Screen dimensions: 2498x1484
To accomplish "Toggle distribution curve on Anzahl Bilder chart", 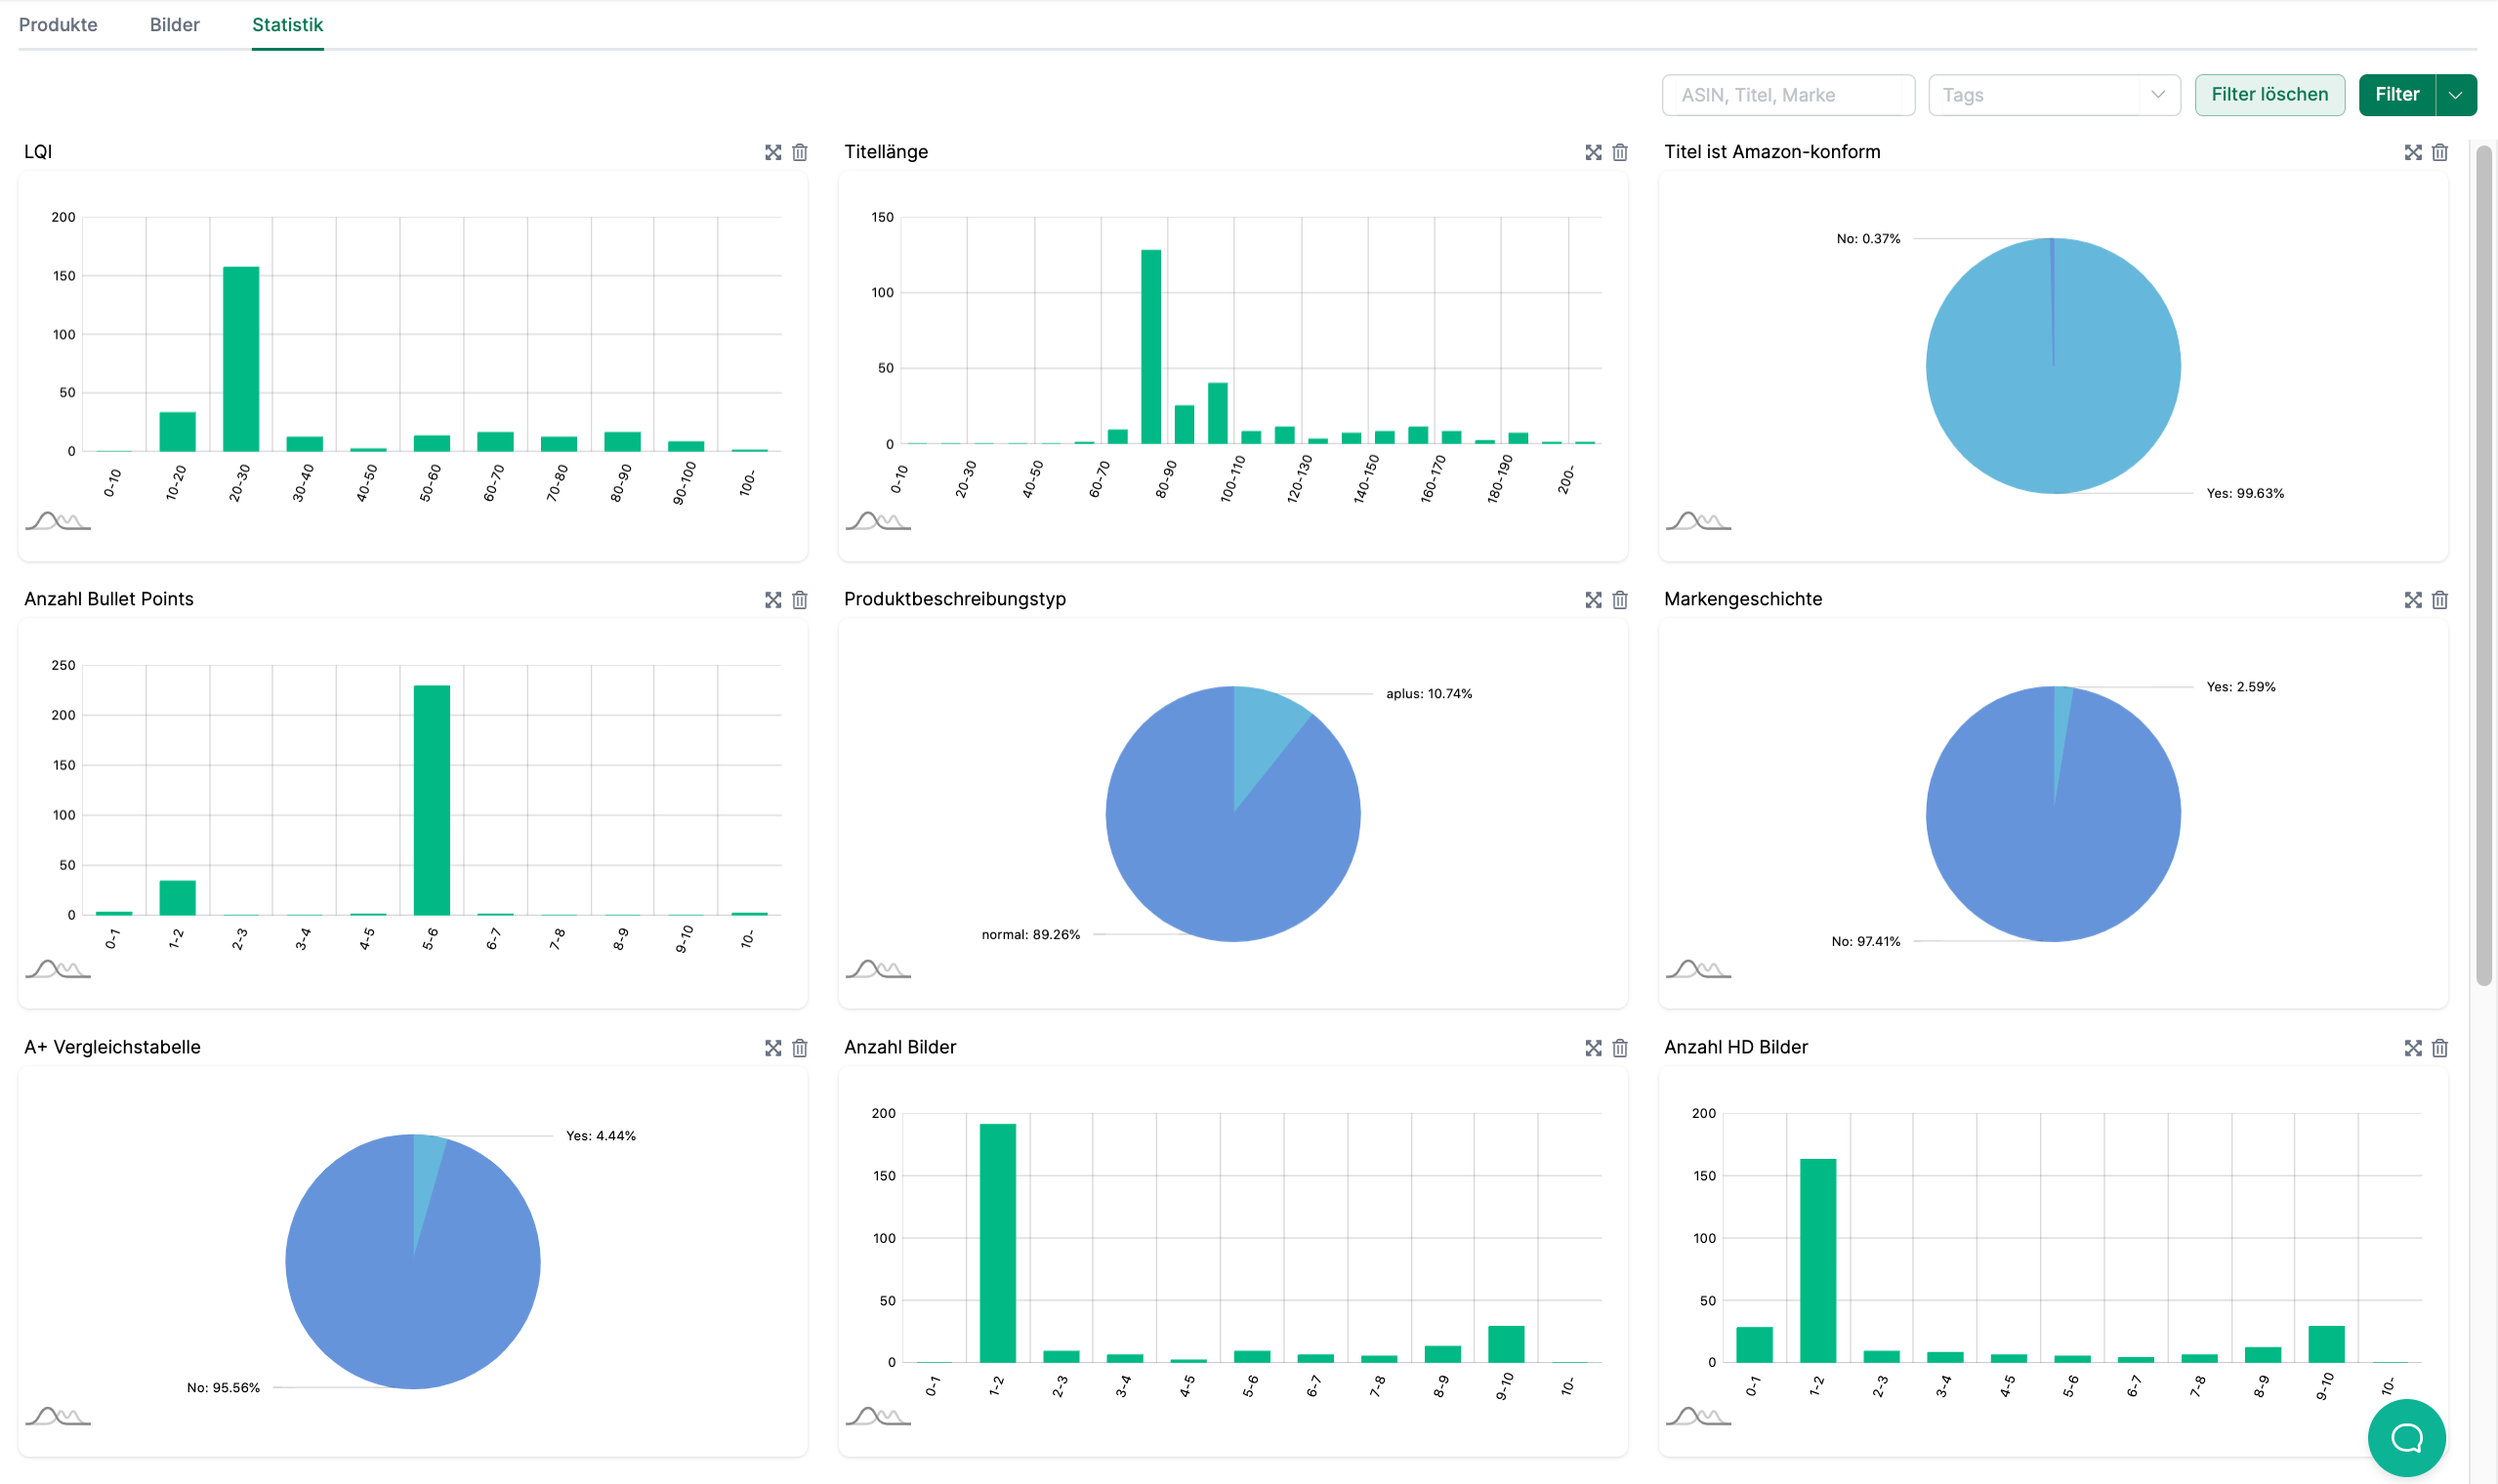I will 877,1416.
